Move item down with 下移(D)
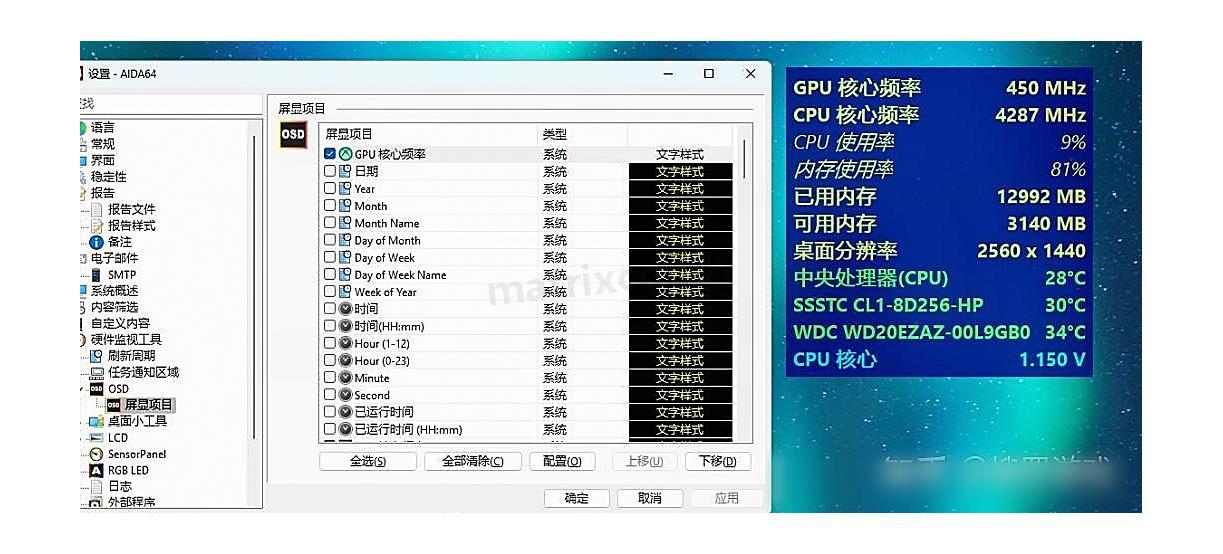This screenshot has width=1223, height=554. pyautogui.click(x=718, y=461)
